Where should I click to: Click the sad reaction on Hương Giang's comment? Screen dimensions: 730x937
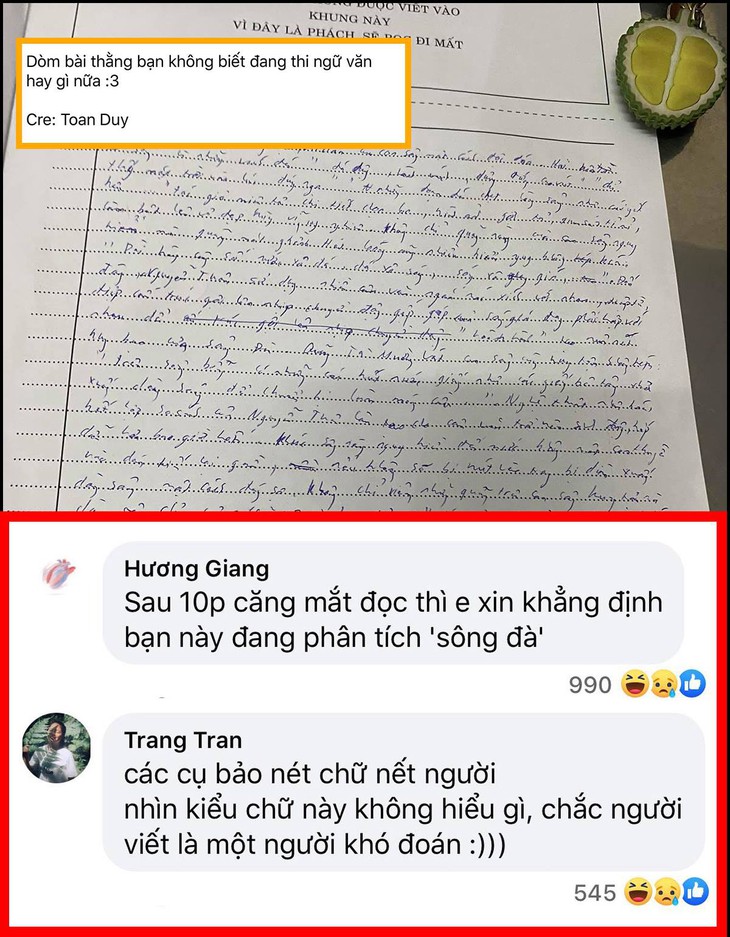[x=664, y=684]
